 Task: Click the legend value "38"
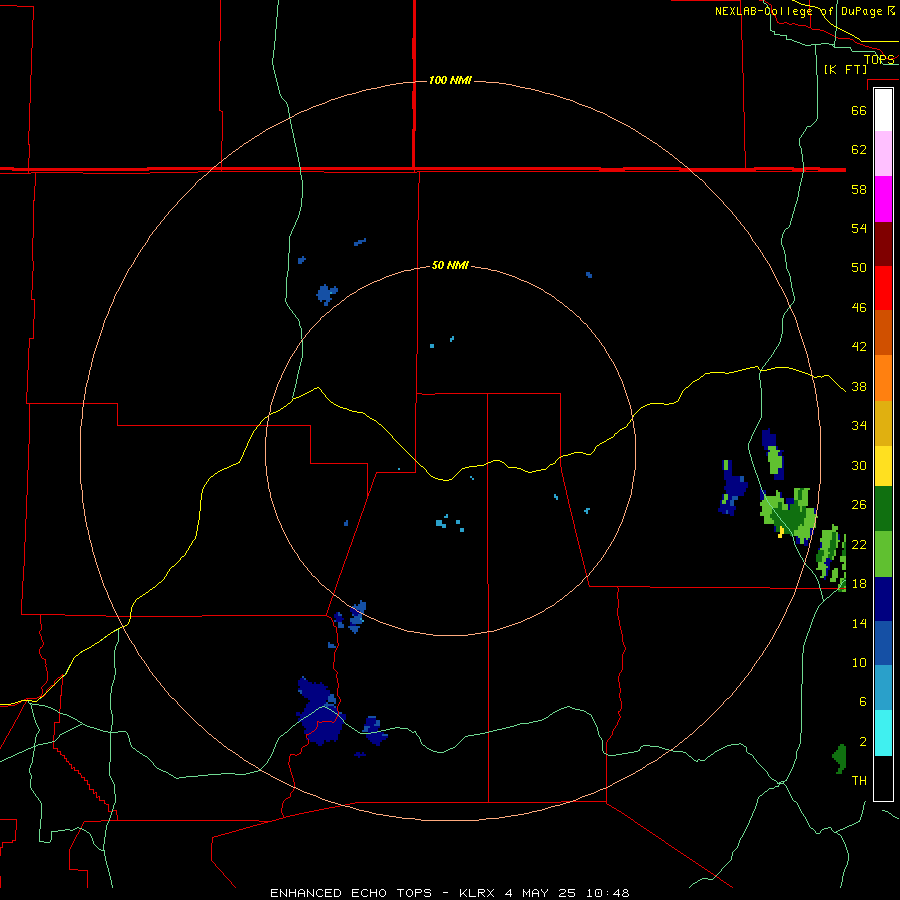click(859, 387)
